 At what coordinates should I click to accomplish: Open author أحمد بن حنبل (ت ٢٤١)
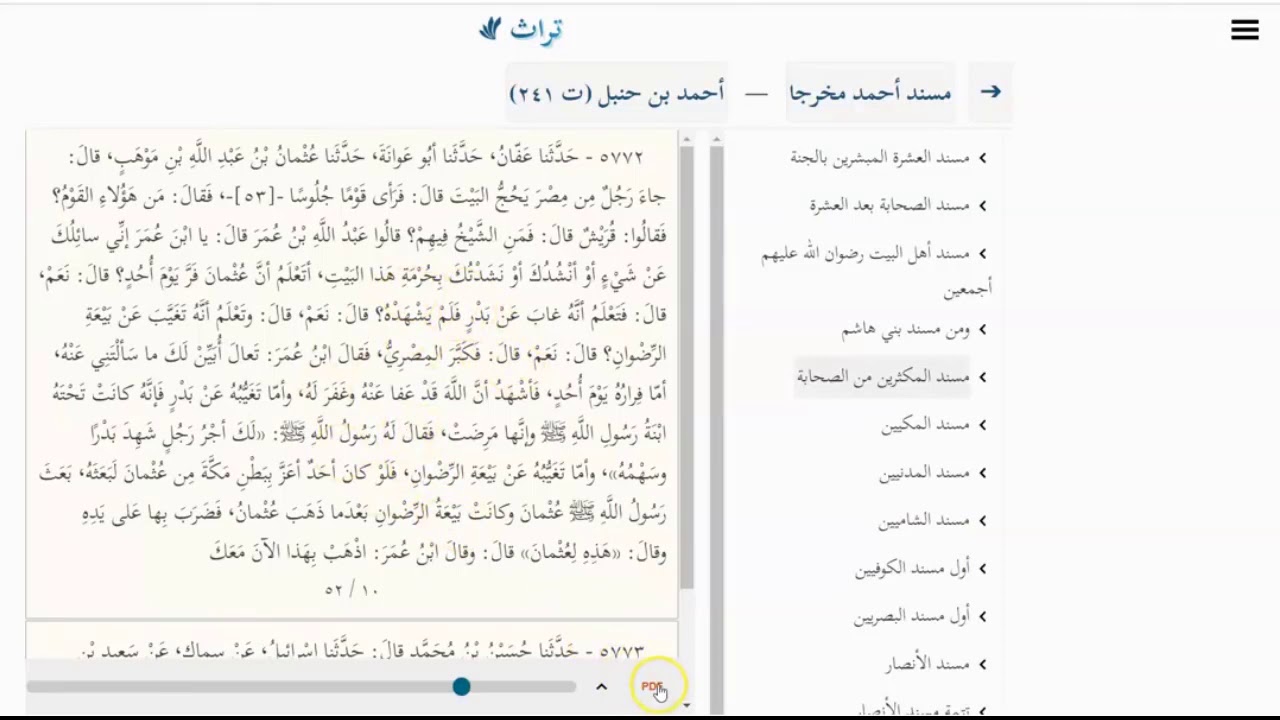click(617, 93)
